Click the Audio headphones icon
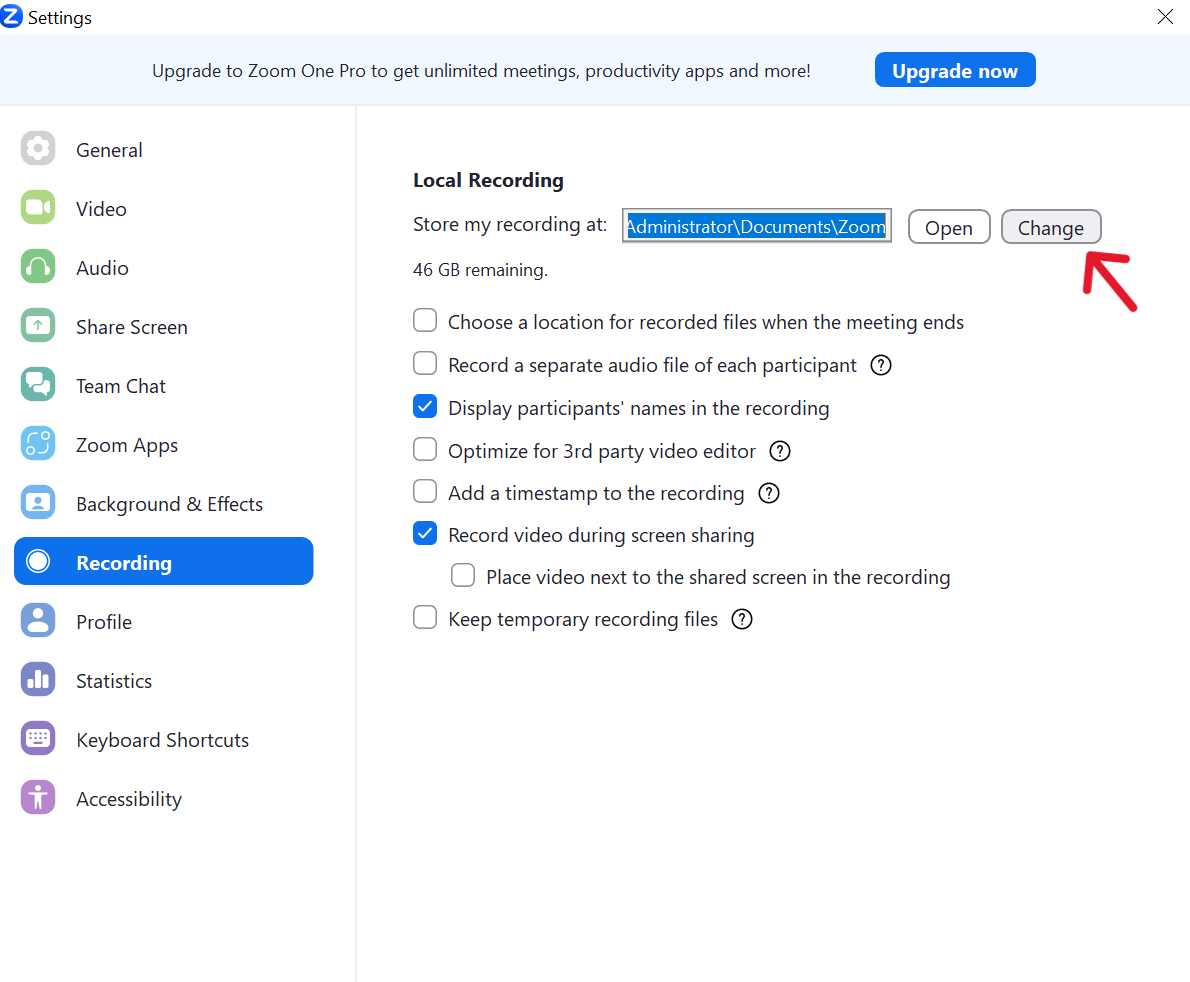The height and width of the screenshot is (982, 1190). 38,267
